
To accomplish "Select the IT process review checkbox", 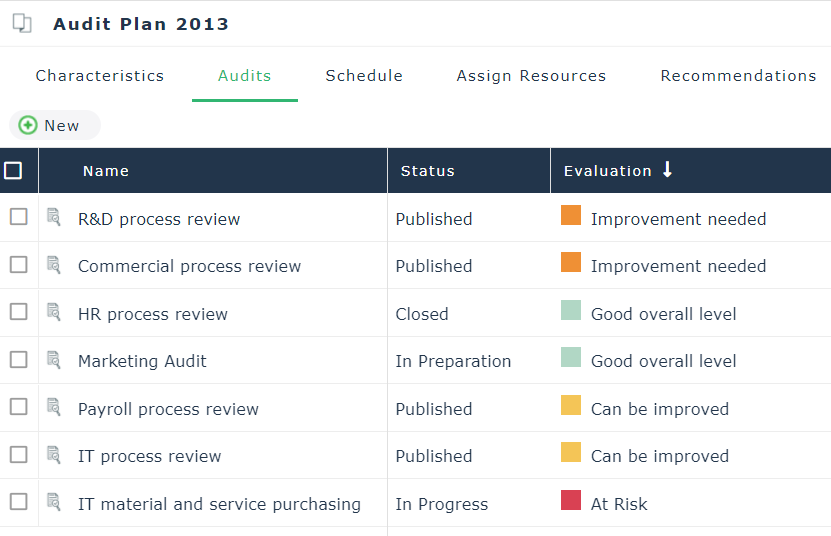I will (18, 454).
